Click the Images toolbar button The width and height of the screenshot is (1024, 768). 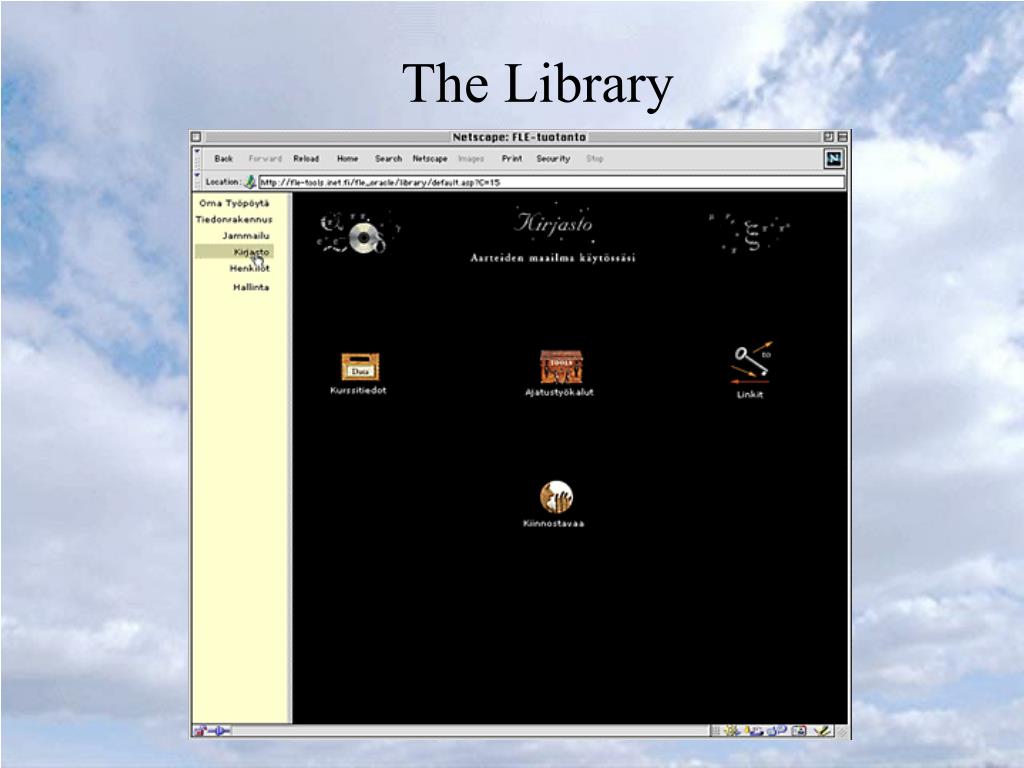(x=471, y=159)
